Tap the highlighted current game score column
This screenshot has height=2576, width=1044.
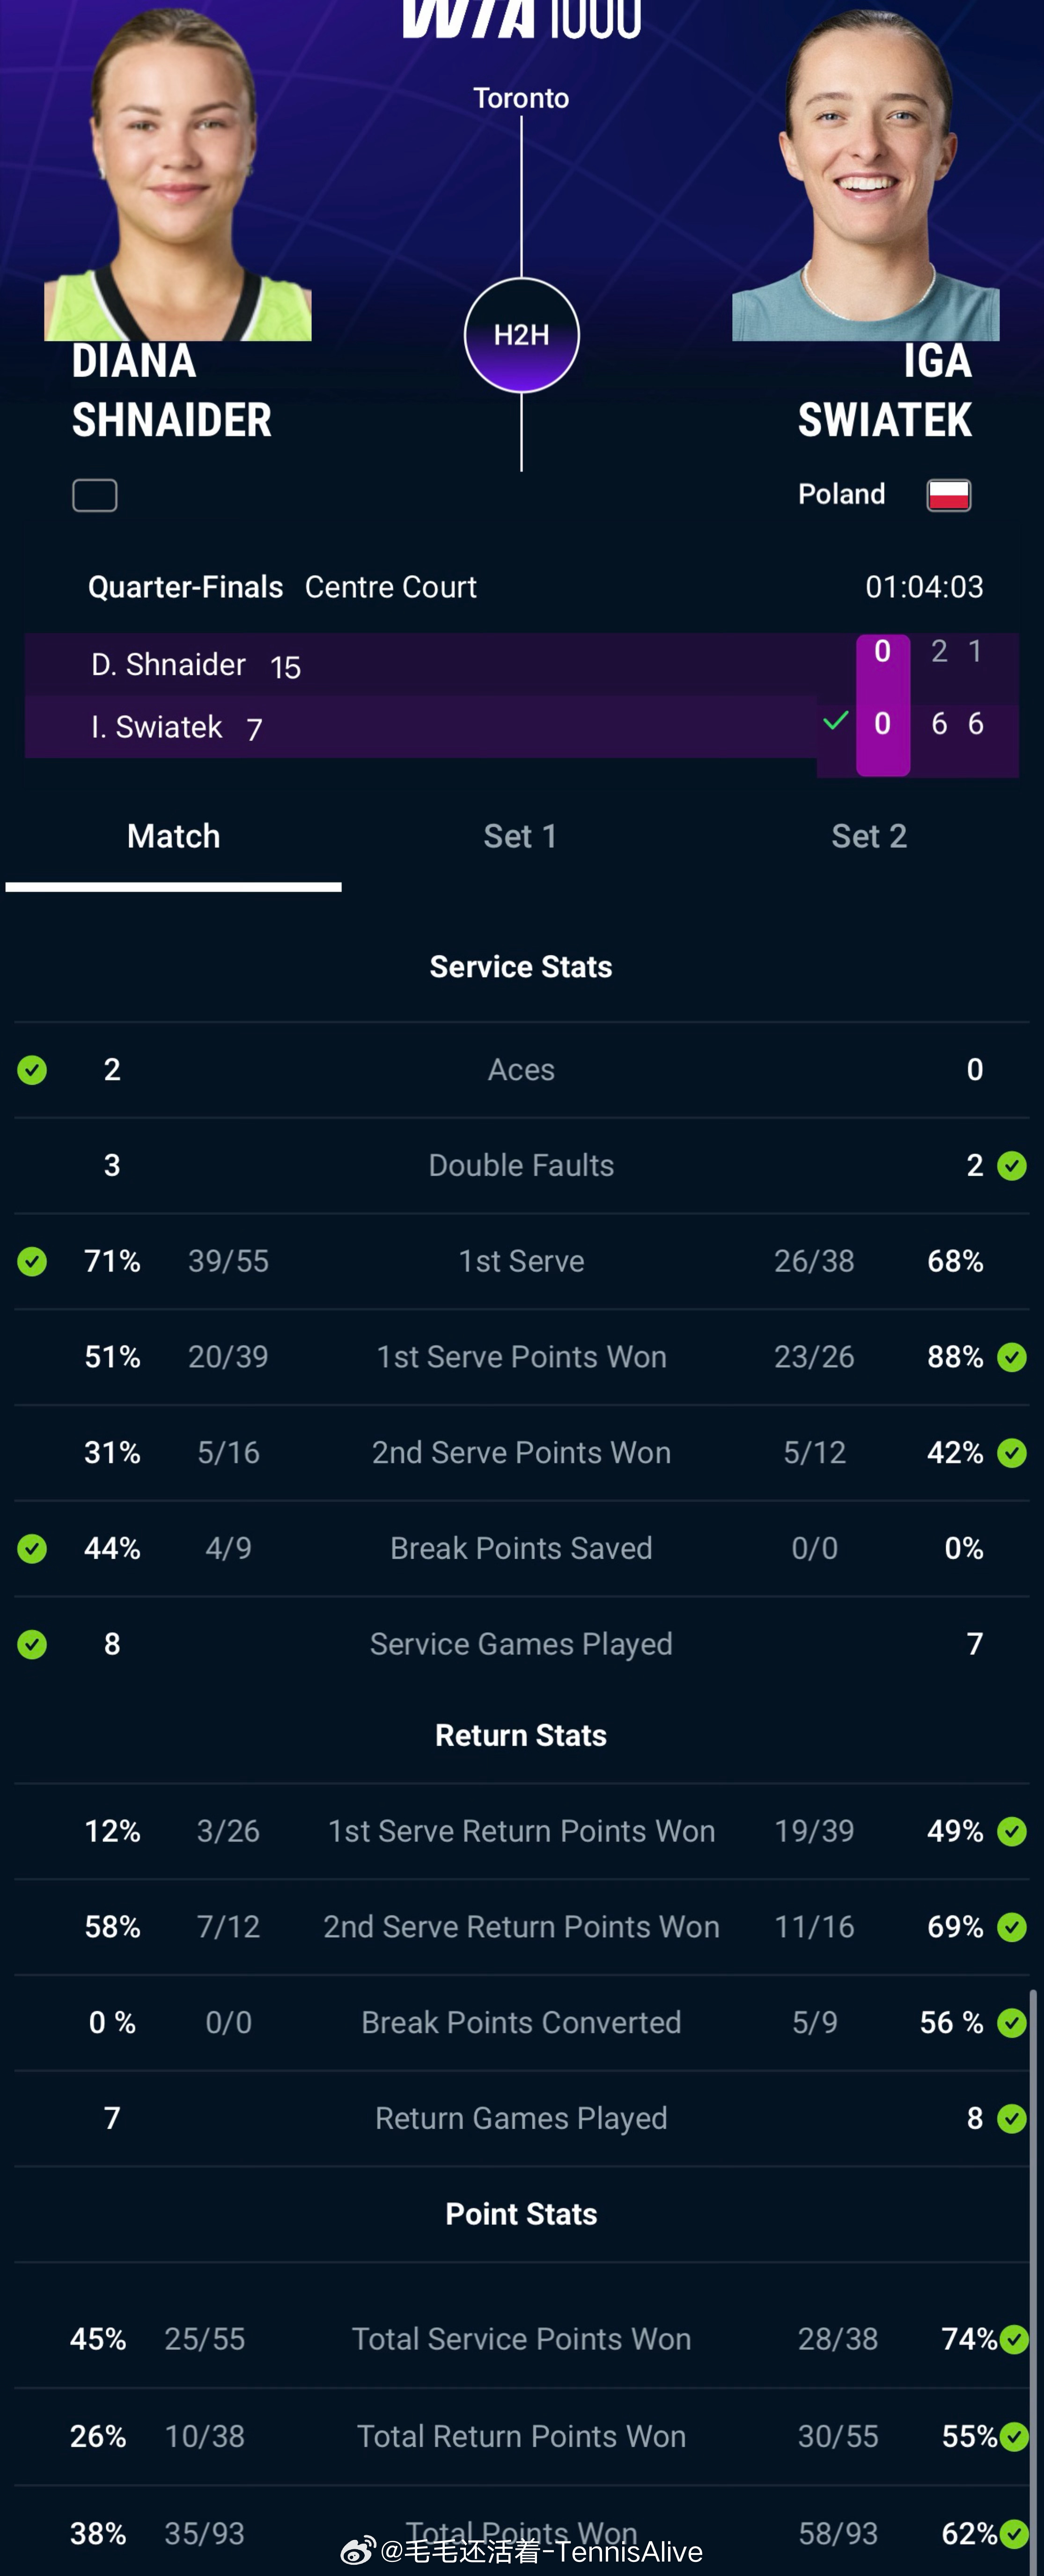883,705
